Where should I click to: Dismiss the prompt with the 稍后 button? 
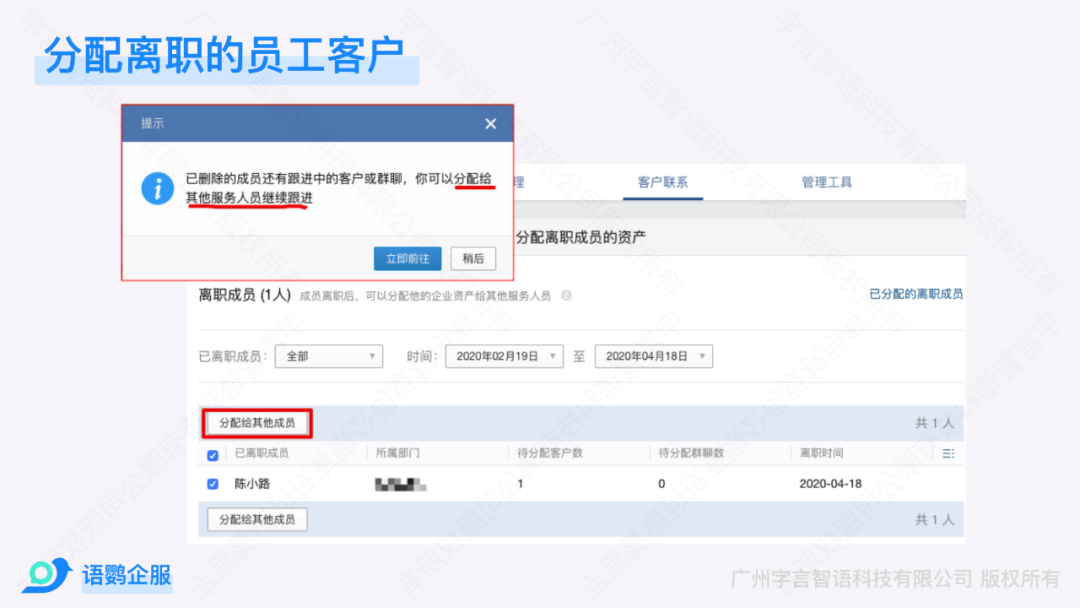[473, 258]
